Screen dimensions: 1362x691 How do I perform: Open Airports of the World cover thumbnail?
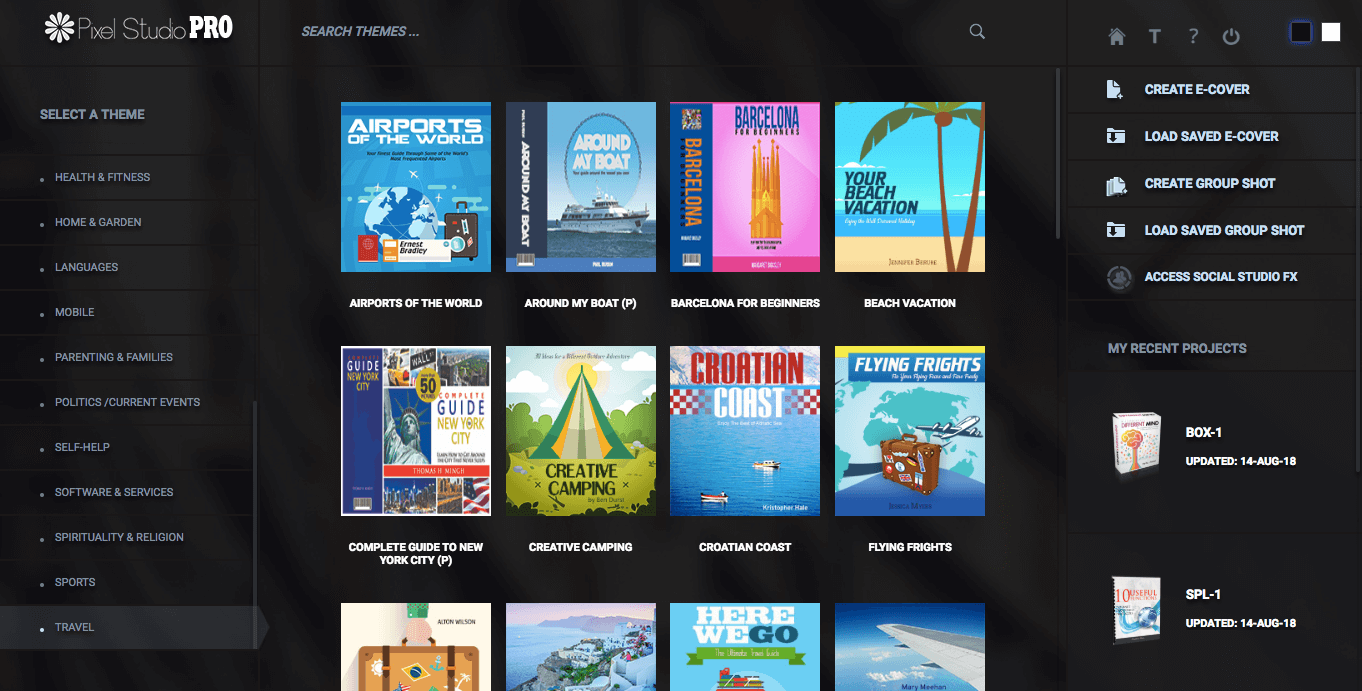coord(416,187)
